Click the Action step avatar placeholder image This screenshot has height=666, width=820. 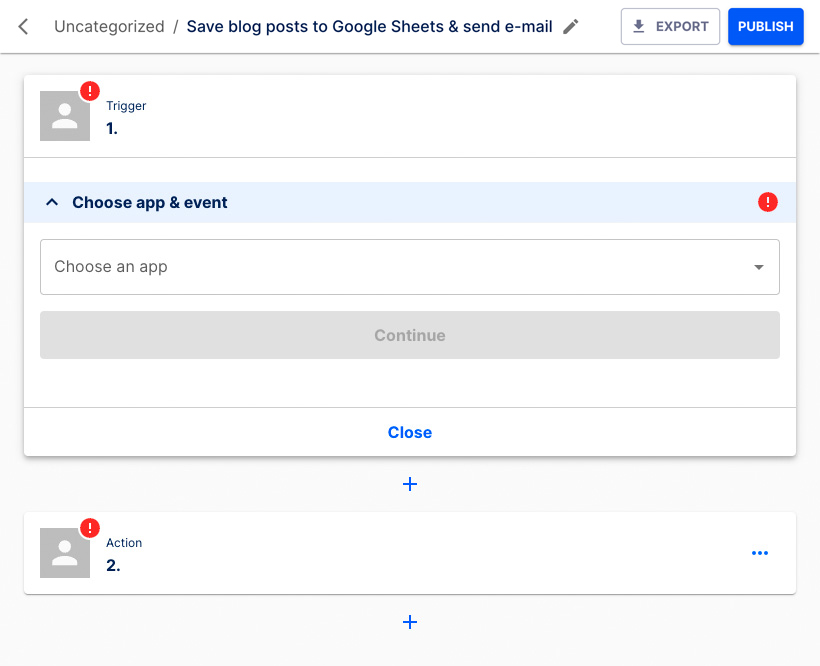click(x=64, y=552)
